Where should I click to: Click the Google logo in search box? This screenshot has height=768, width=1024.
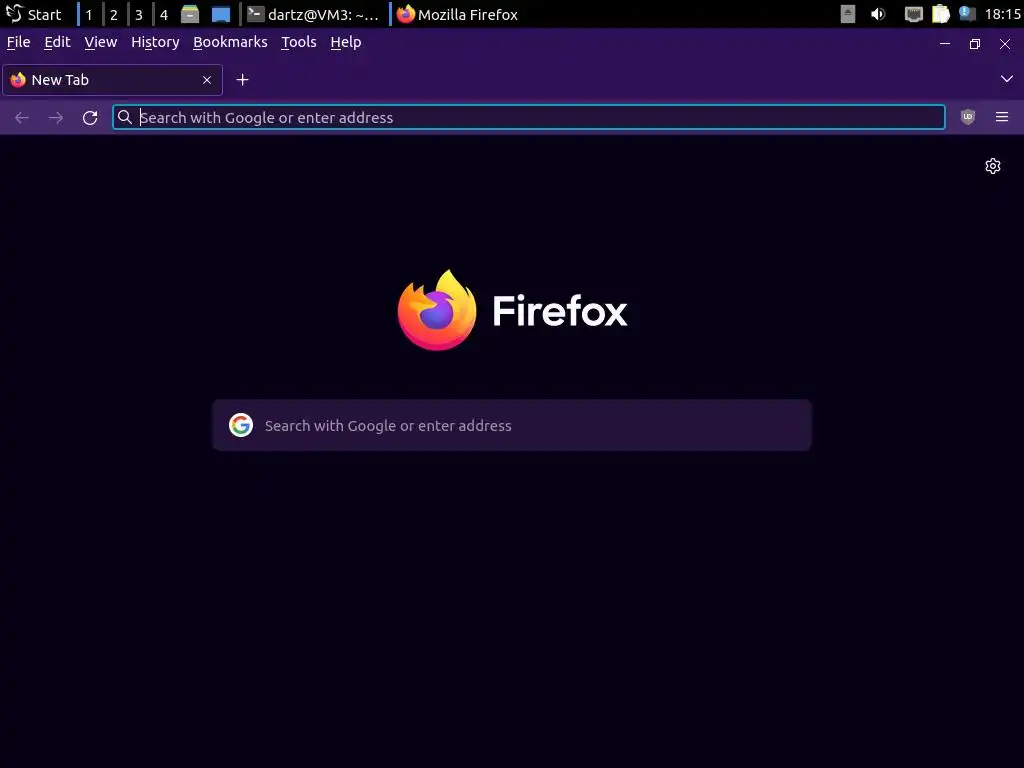(241, 425)
